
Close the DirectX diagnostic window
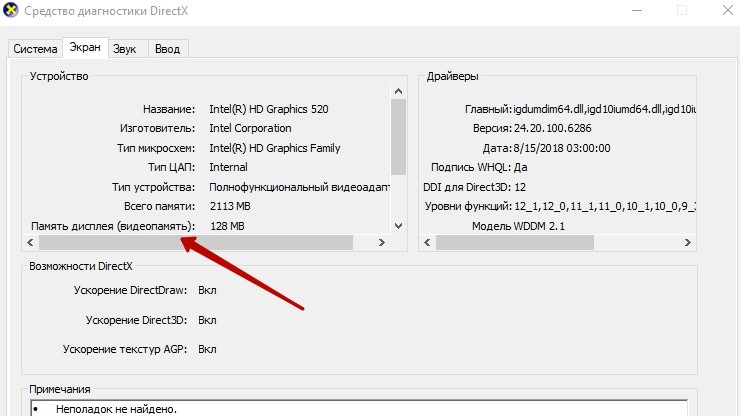coord(728,10)
